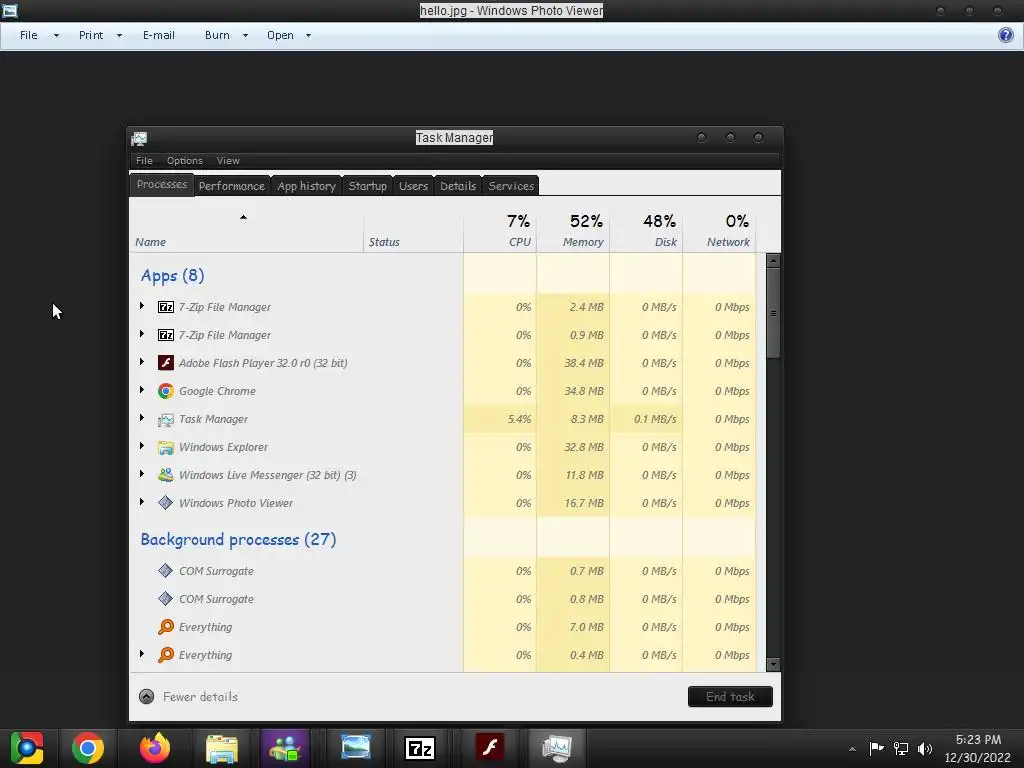Open File Explorer from the taskbar
The width and height of the screenshot is (1024, 768).
pyautogui.click(x=222, y=748)
